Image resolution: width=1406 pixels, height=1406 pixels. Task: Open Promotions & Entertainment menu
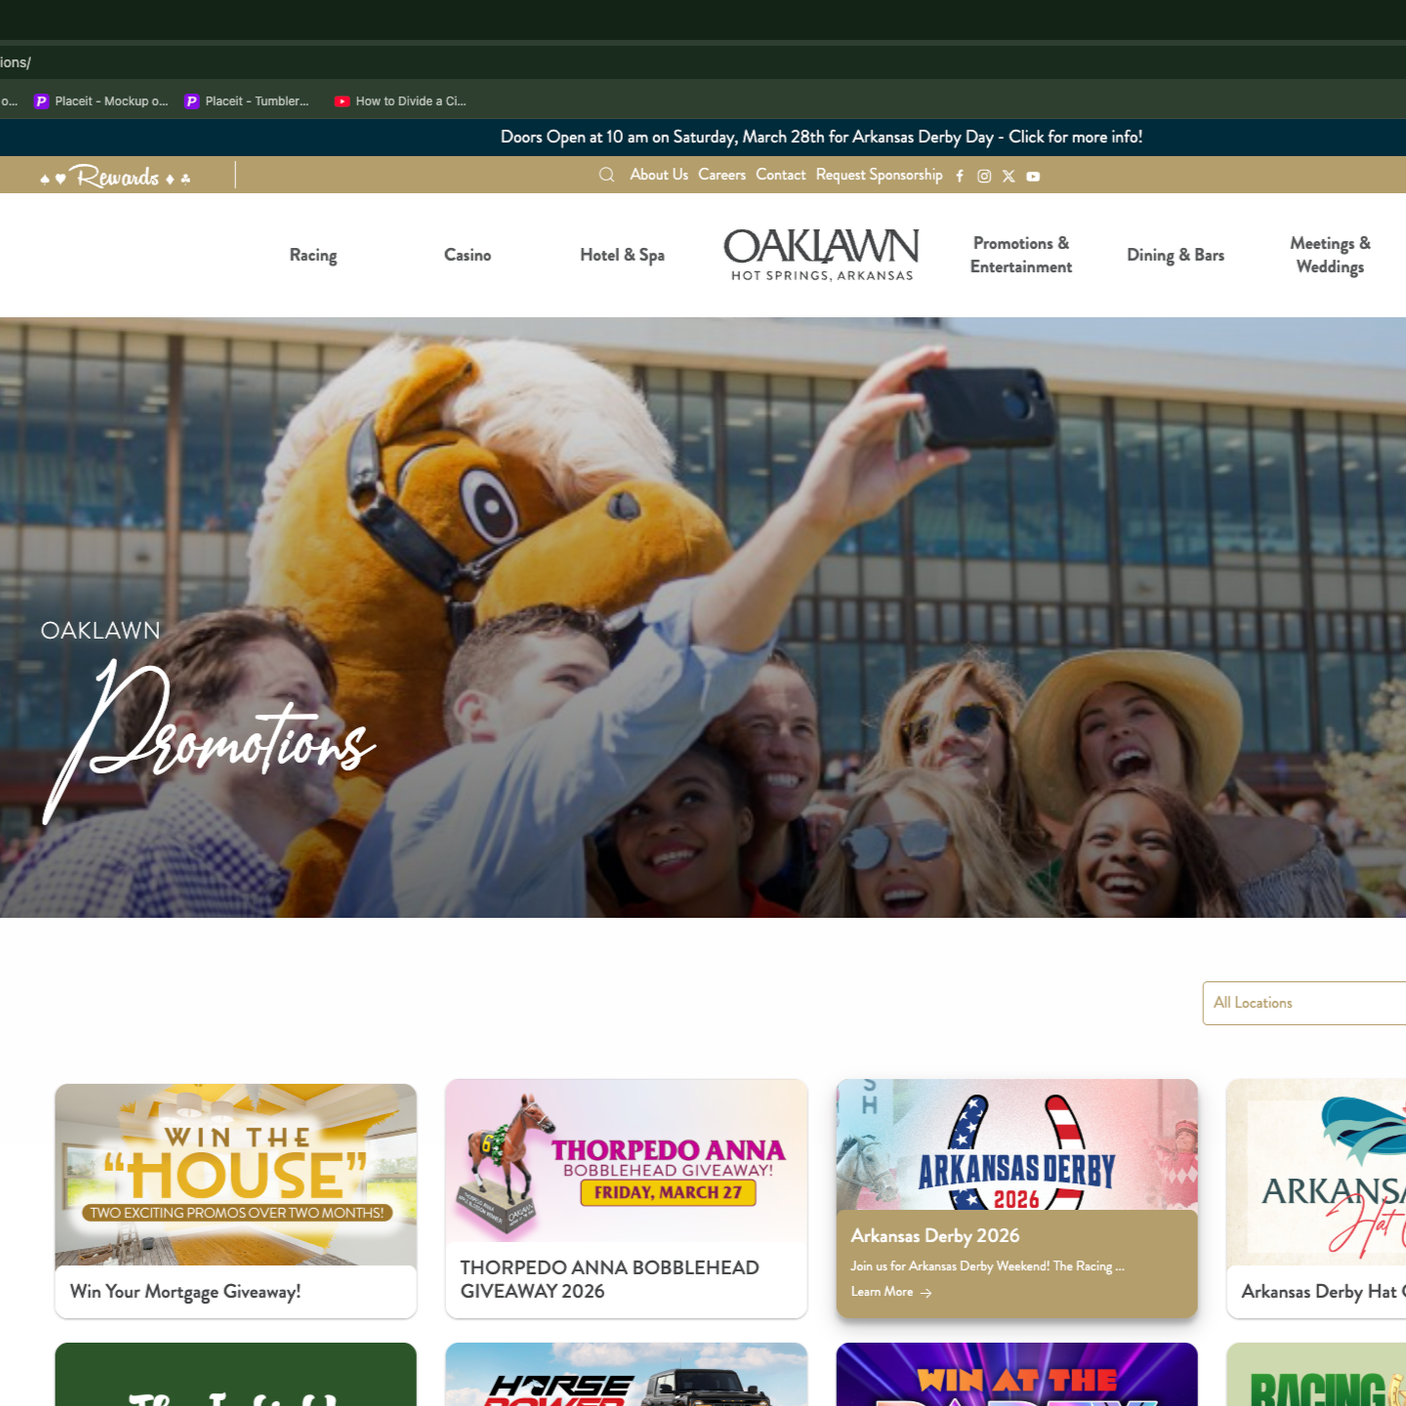point(1021,255)
